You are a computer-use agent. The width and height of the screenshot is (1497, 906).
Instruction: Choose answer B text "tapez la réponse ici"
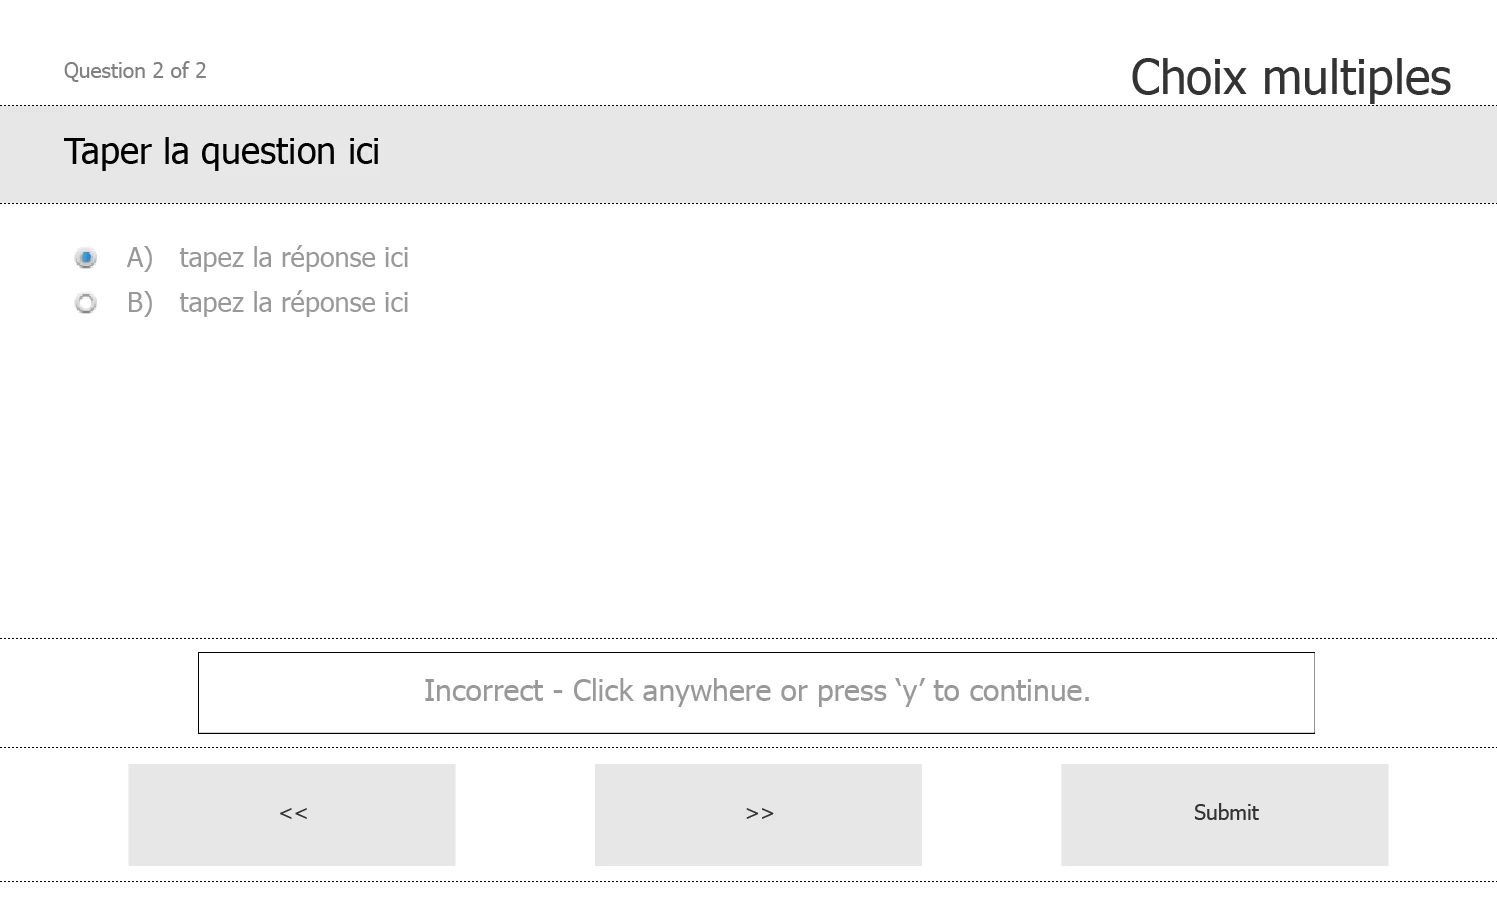294,303
